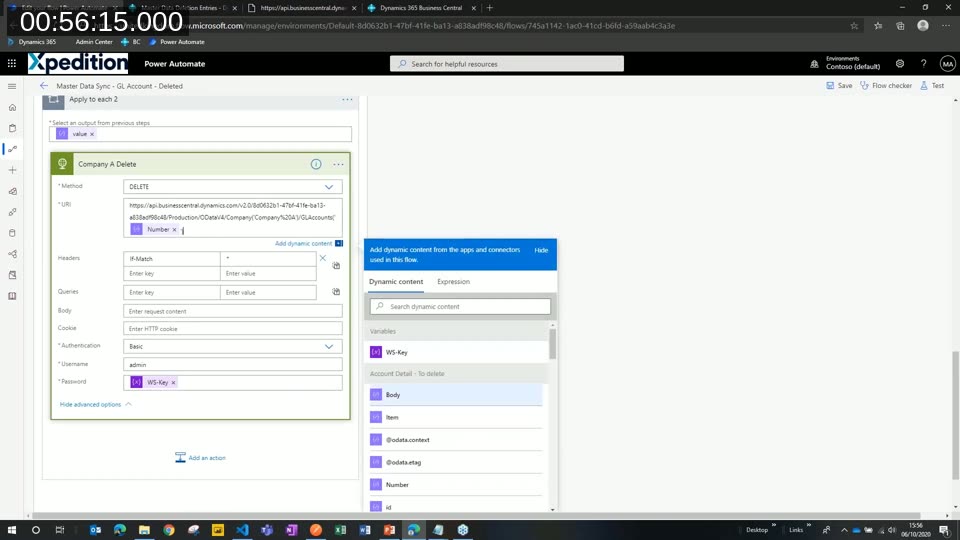
Task: Click the dynamic content list scrollbar
Action: [x=553, y=343]
